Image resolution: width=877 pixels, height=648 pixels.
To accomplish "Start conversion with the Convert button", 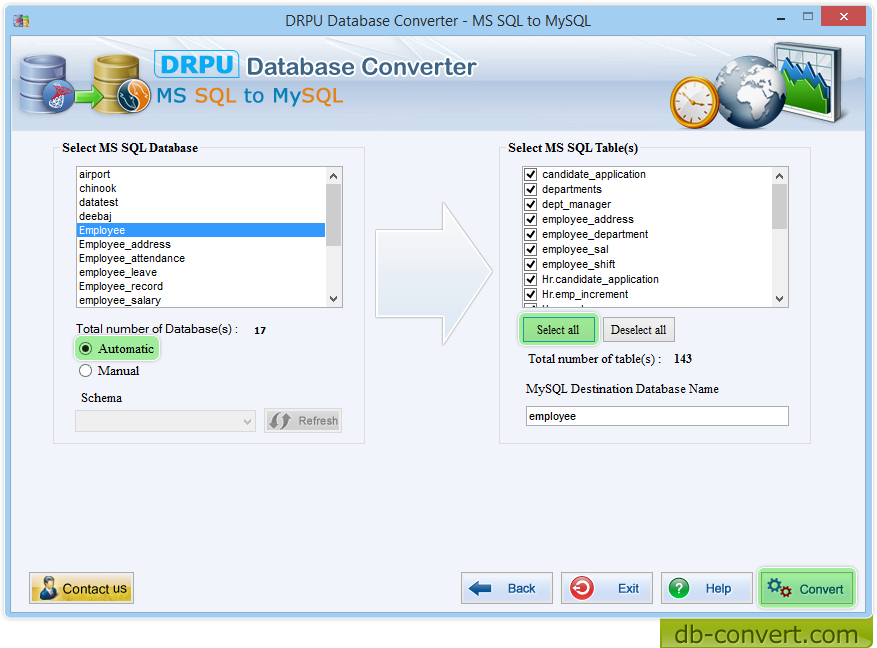I will (x=807, y=588).
